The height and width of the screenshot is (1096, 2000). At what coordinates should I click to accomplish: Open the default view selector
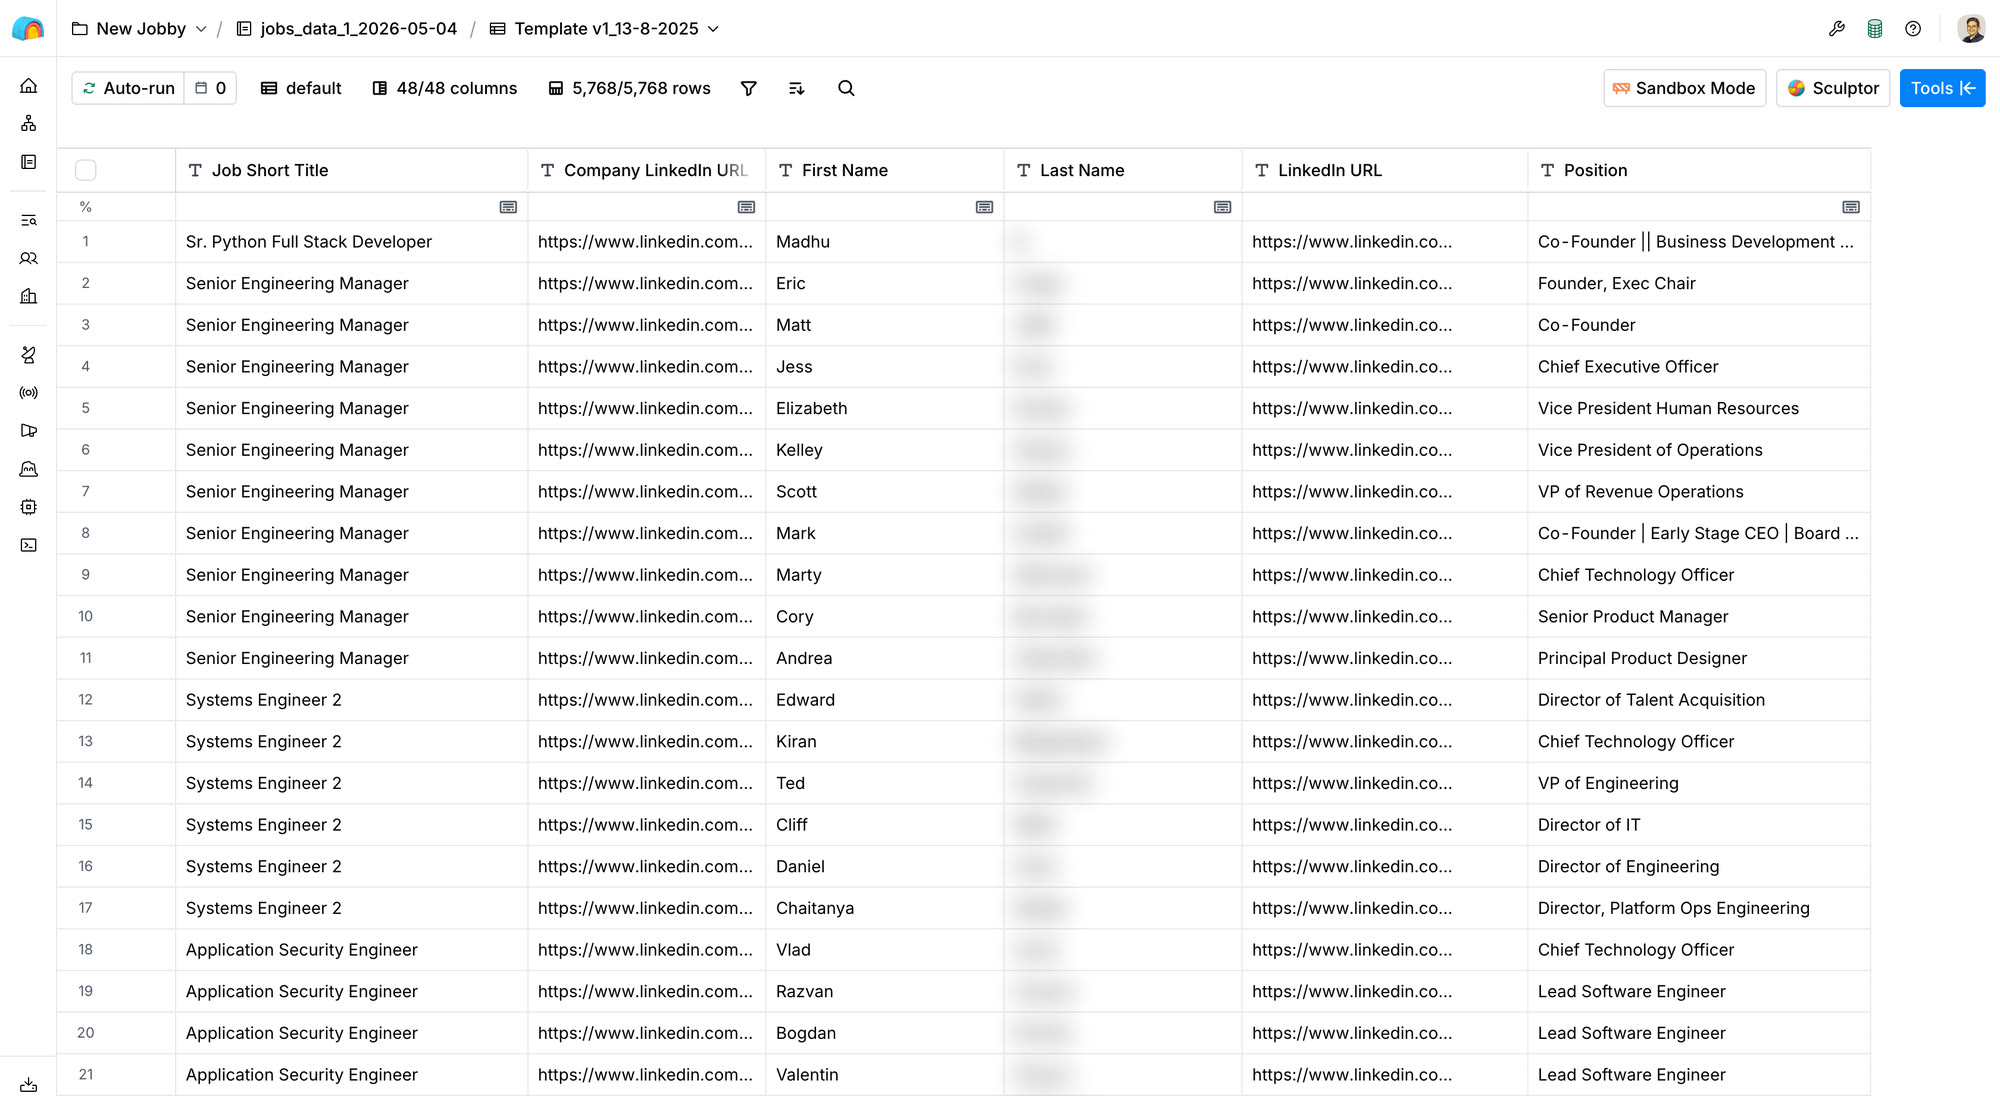[301, 88]
